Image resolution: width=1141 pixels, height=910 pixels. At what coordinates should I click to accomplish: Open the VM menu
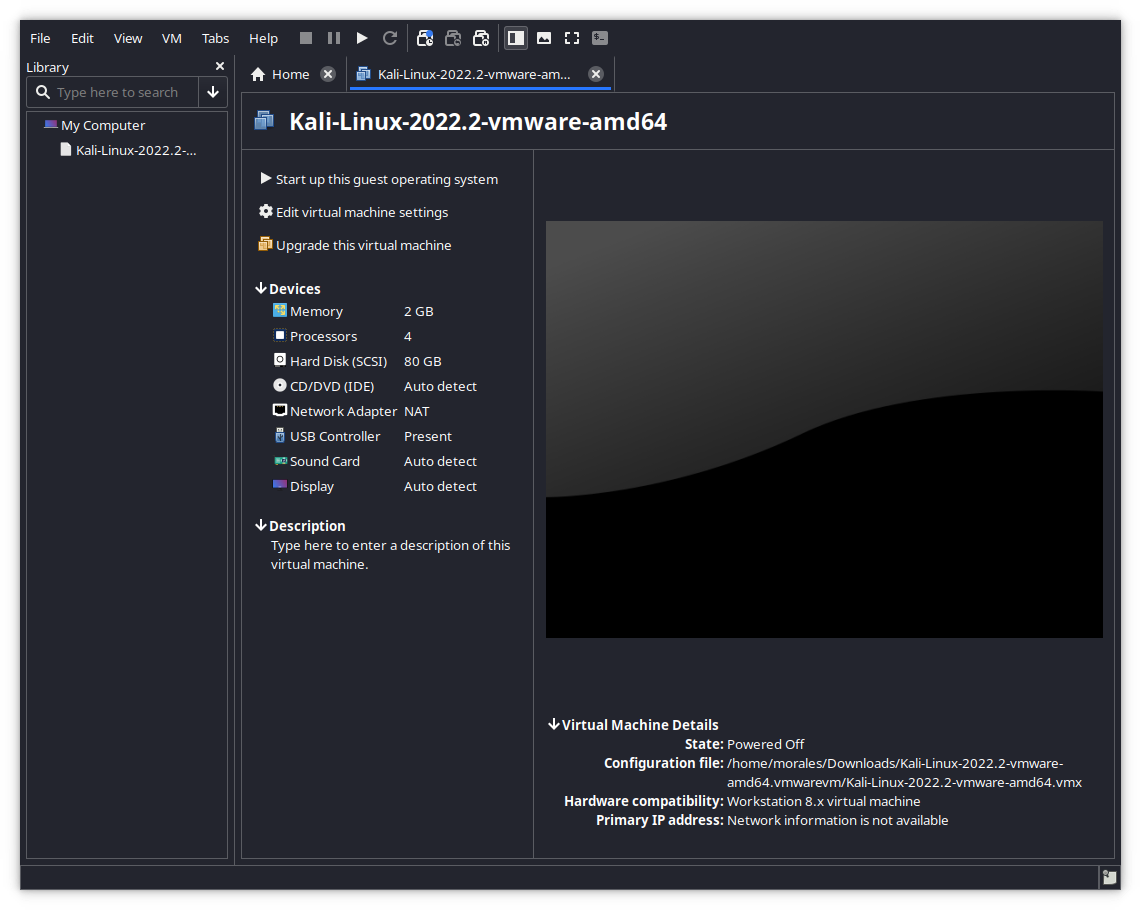(x=172, y=38)
